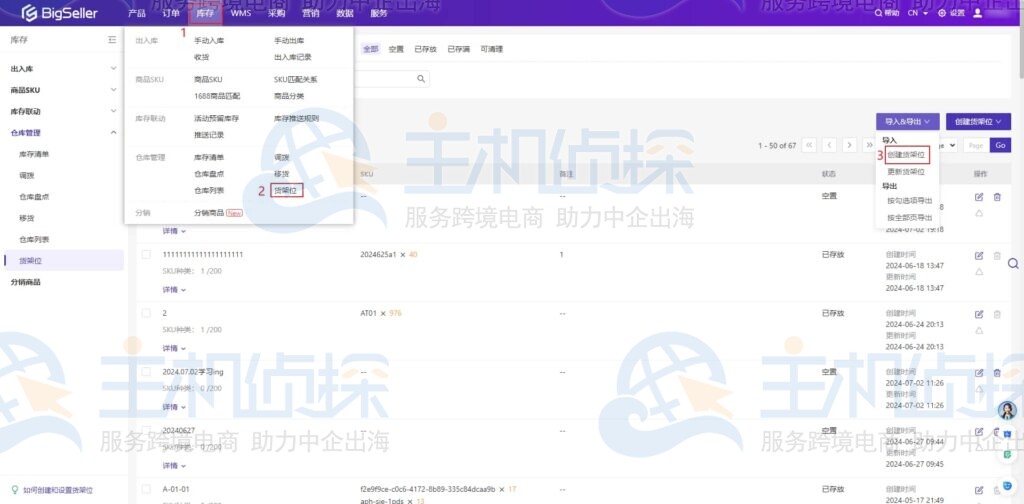Collapse the 库存 sidebar with the fold icon

pyautogui.click(x=112, y=40)
